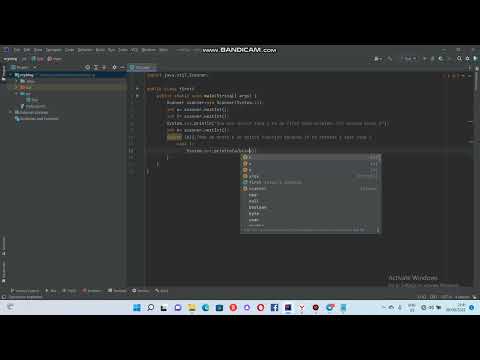The height and width of the screenshot is (360, 480).
Task: Toggle the Structure tool window side tab
Action: click(4, 247)
